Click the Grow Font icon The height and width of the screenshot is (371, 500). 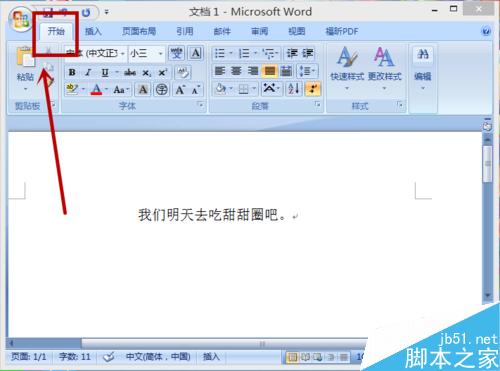180,89
